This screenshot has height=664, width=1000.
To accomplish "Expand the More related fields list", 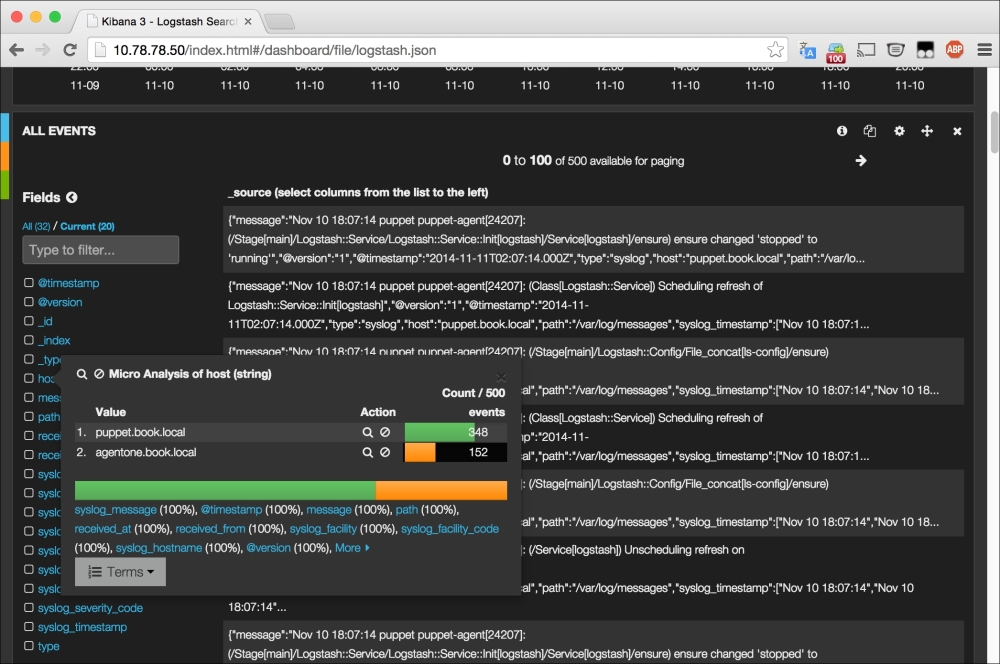I will 352,548.
